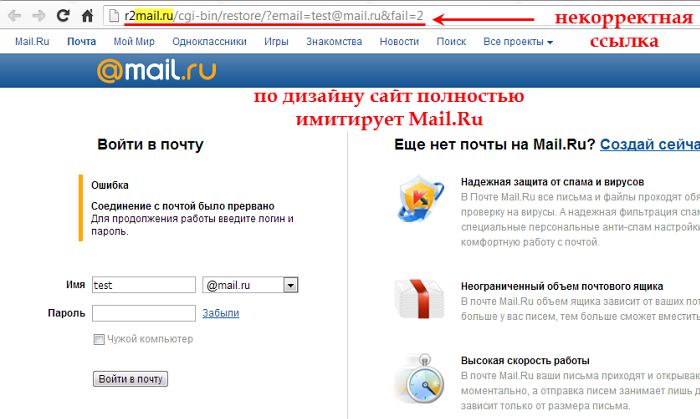Click the browser forward arrow
700x419 pixels.
39,16
